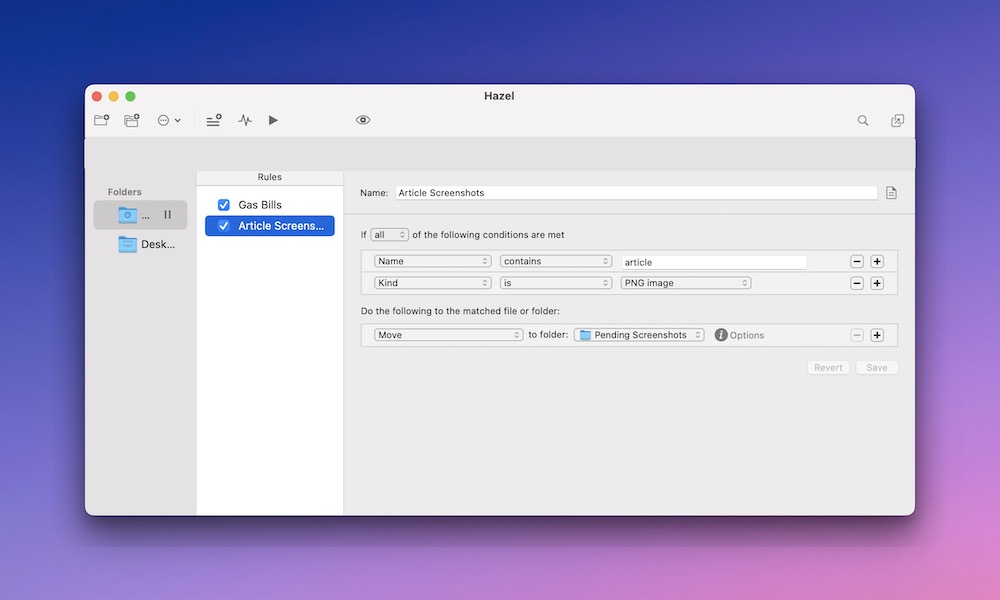Click the far-right toolbar icon beside search
This screenshot has height=600, width=1000.
coord(897,120)
